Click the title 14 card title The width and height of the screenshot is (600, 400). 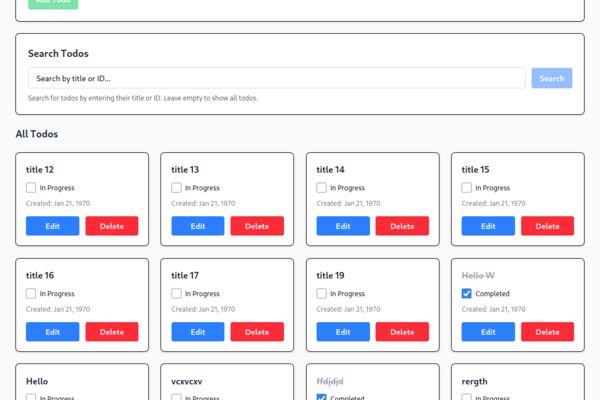pyautogui.click(x=330, y=170)
